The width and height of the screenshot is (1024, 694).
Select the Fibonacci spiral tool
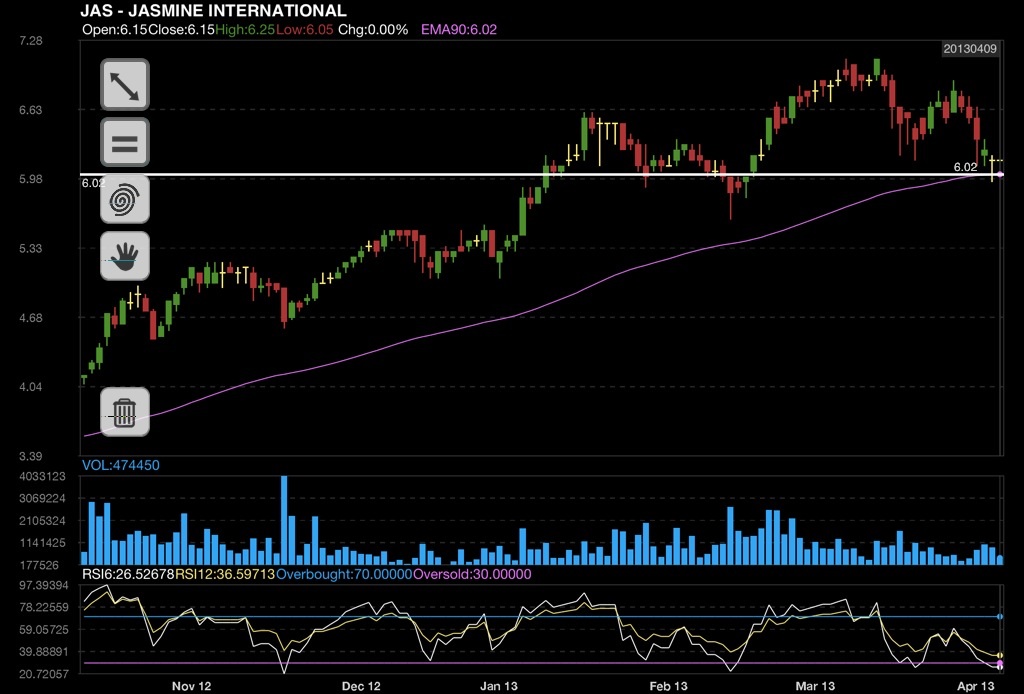[125, 199]
